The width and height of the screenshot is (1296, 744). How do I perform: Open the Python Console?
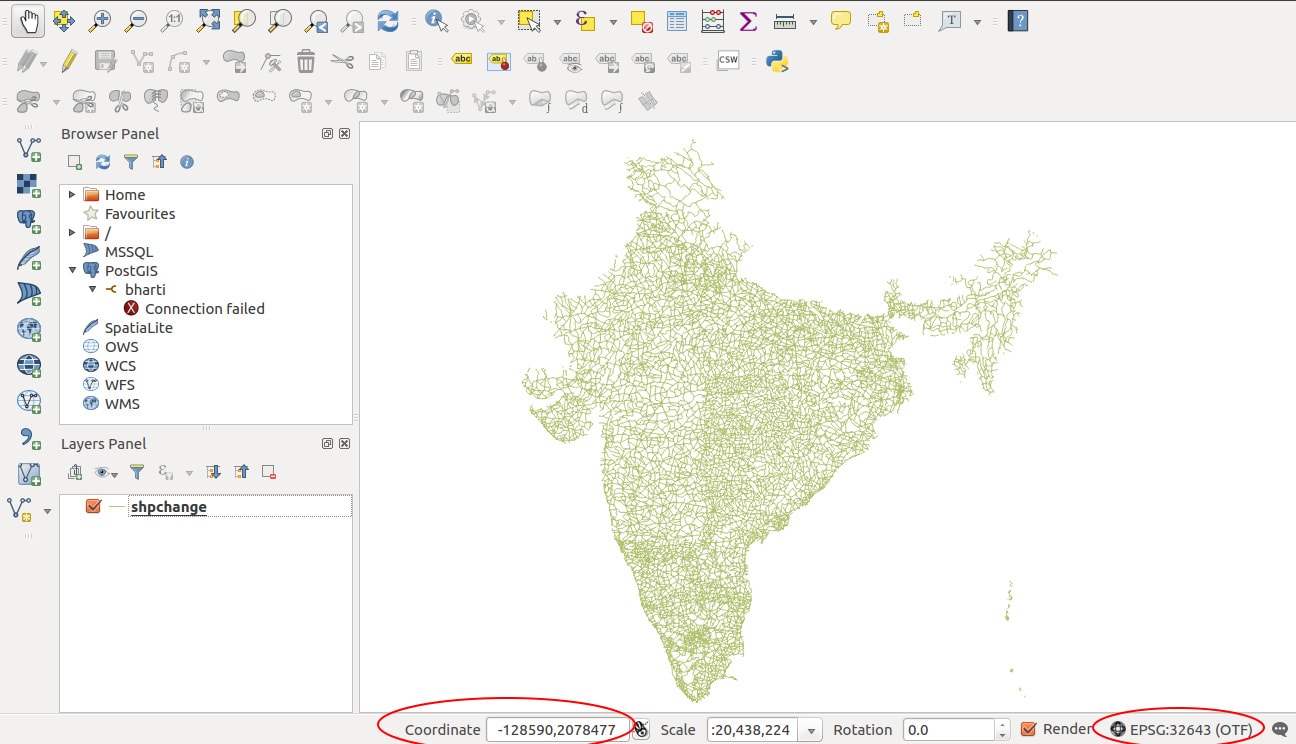point(775,60)
